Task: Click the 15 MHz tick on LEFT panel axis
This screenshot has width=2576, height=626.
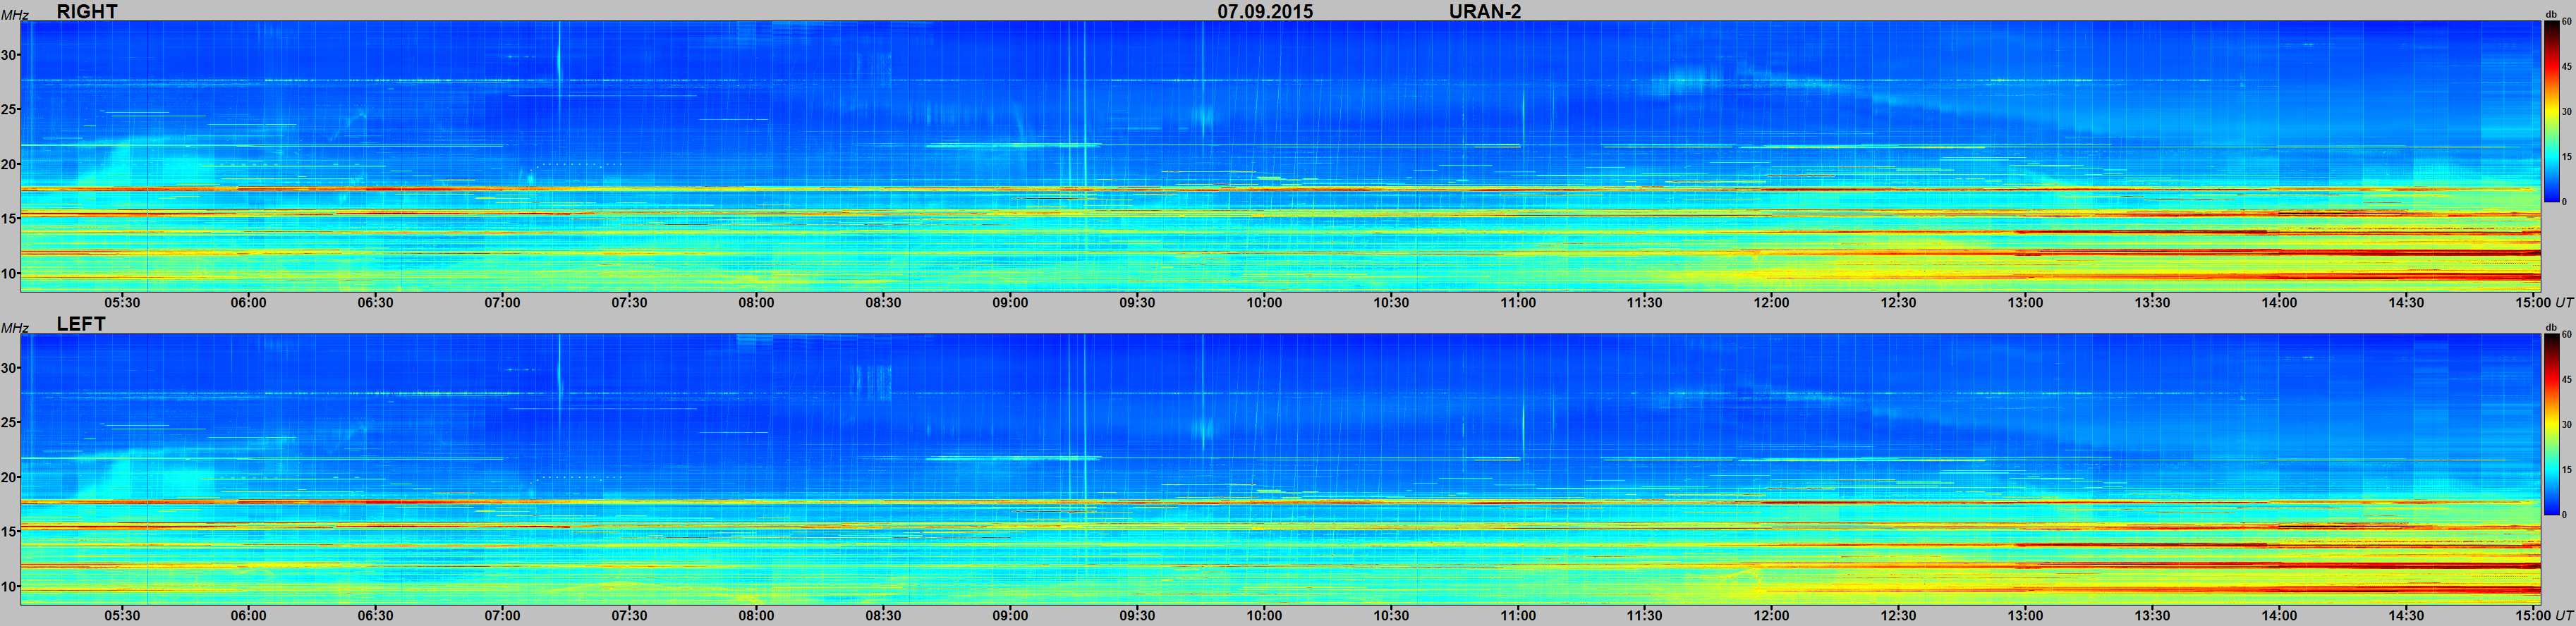Action: click(x=9, y=531)
